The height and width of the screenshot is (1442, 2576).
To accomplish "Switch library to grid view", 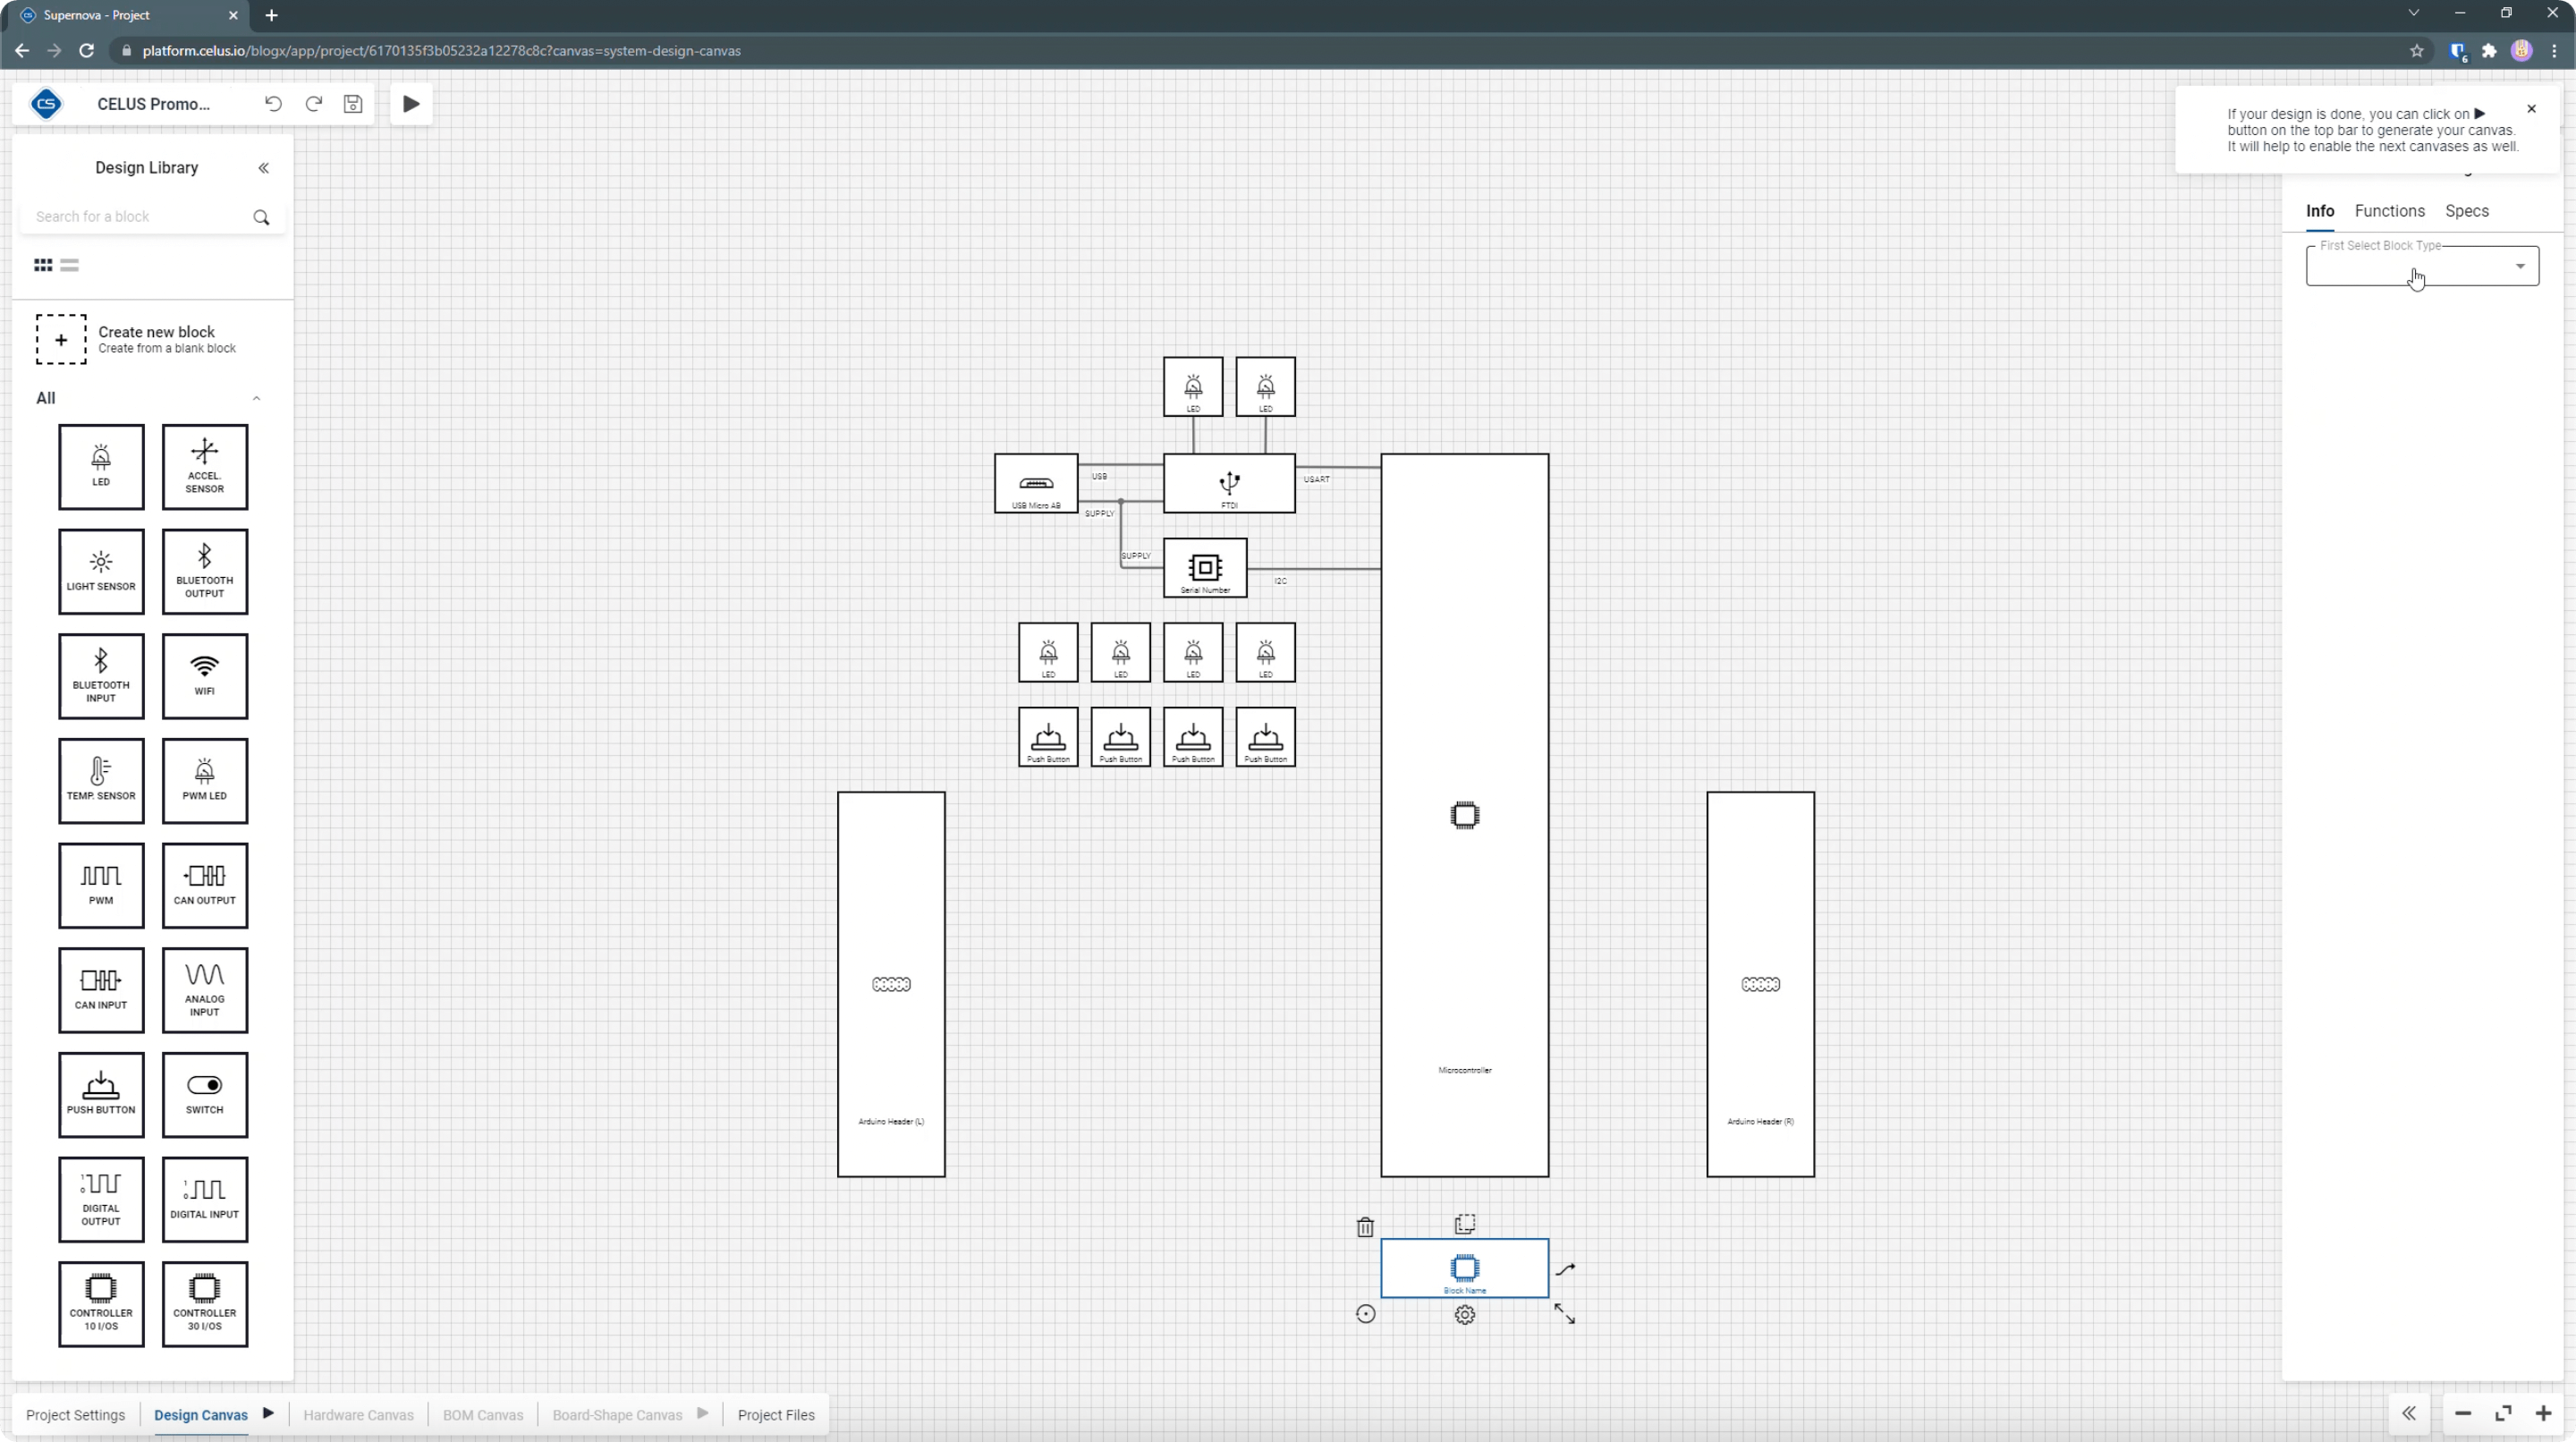I will tap(43, 265).
